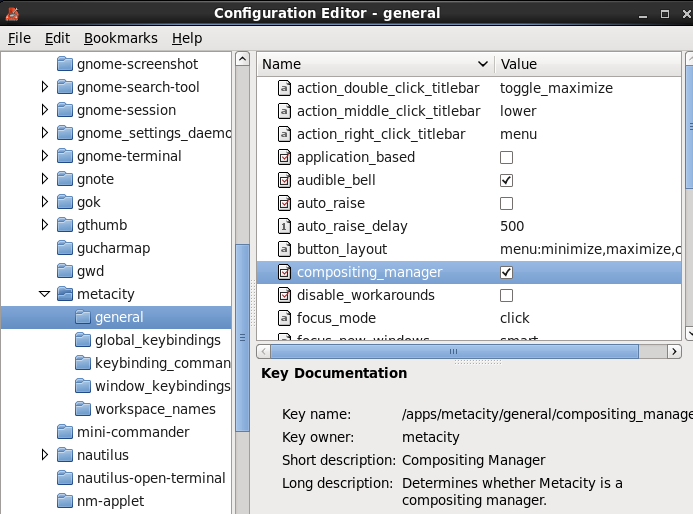The height and width of the screenshot is (514, 693).
Task: Select the window_keybindings tree item
Action: 163,386
